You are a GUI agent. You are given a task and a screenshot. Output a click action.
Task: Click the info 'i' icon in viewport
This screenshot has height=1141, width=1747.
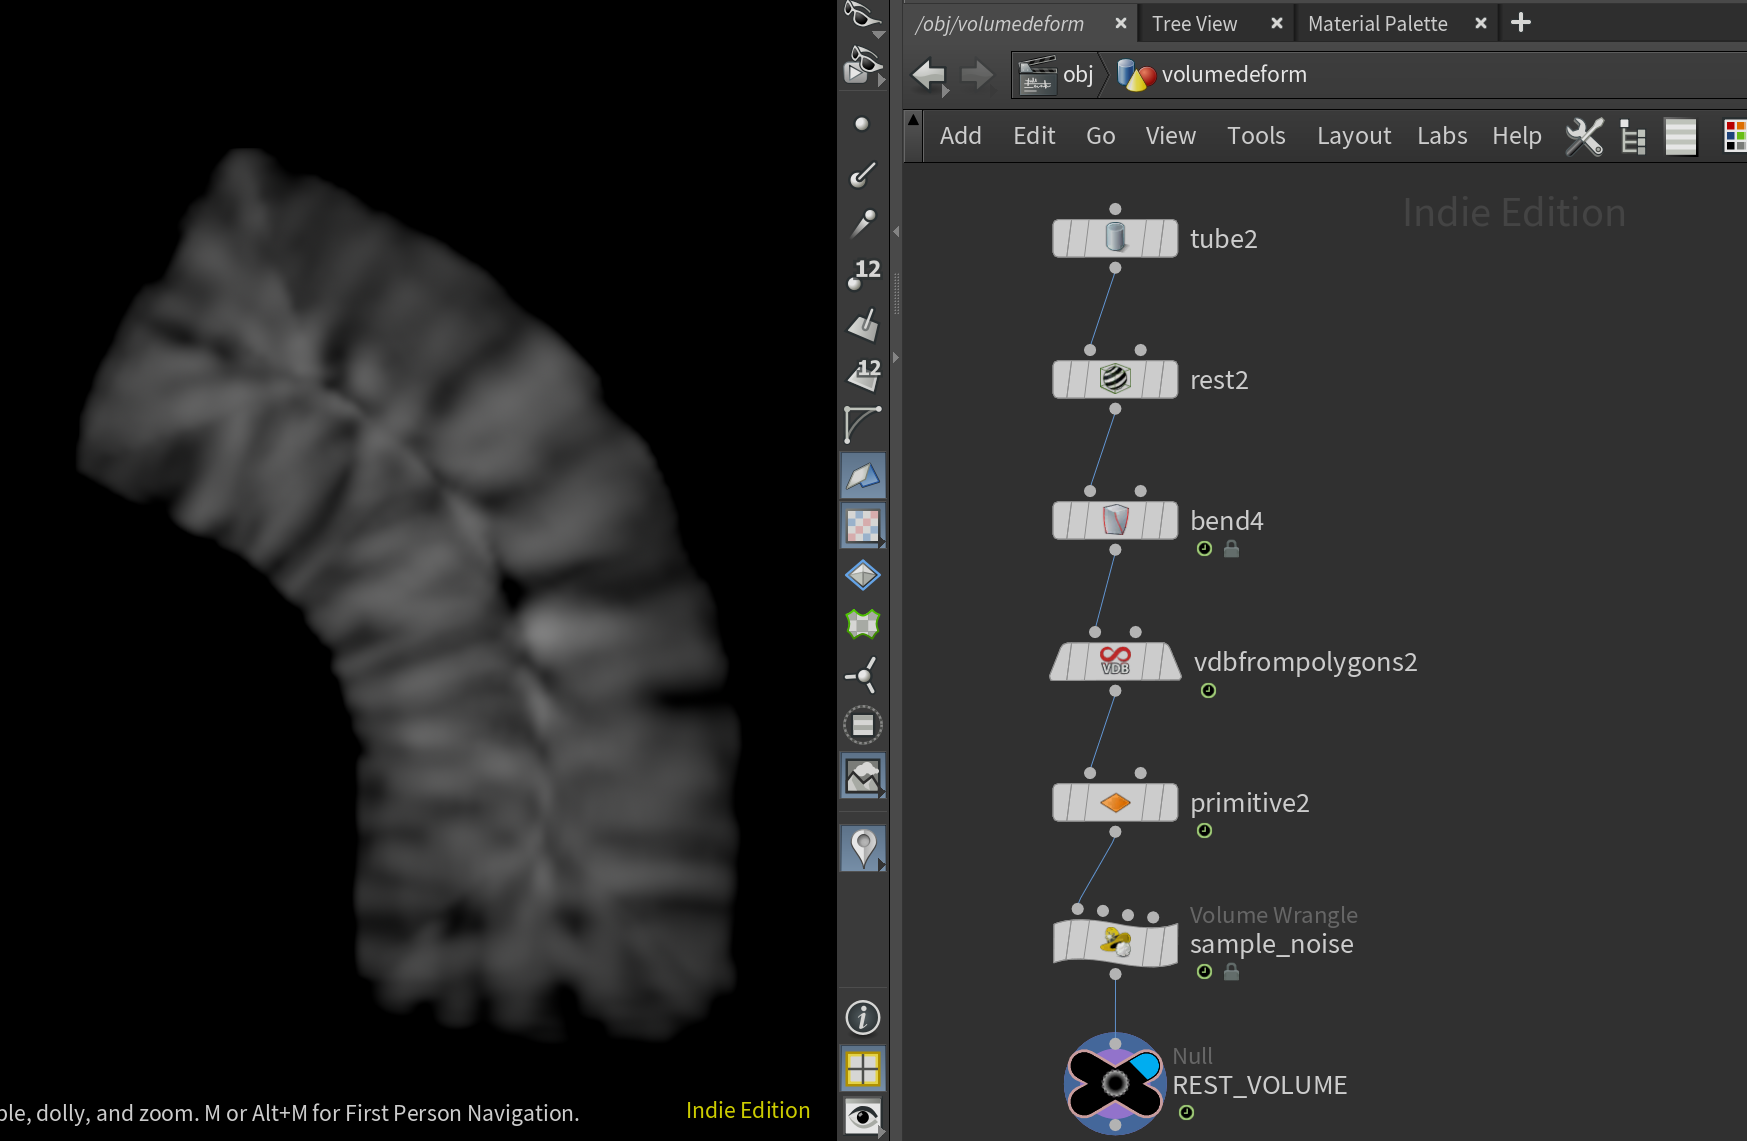[863, 1018]
